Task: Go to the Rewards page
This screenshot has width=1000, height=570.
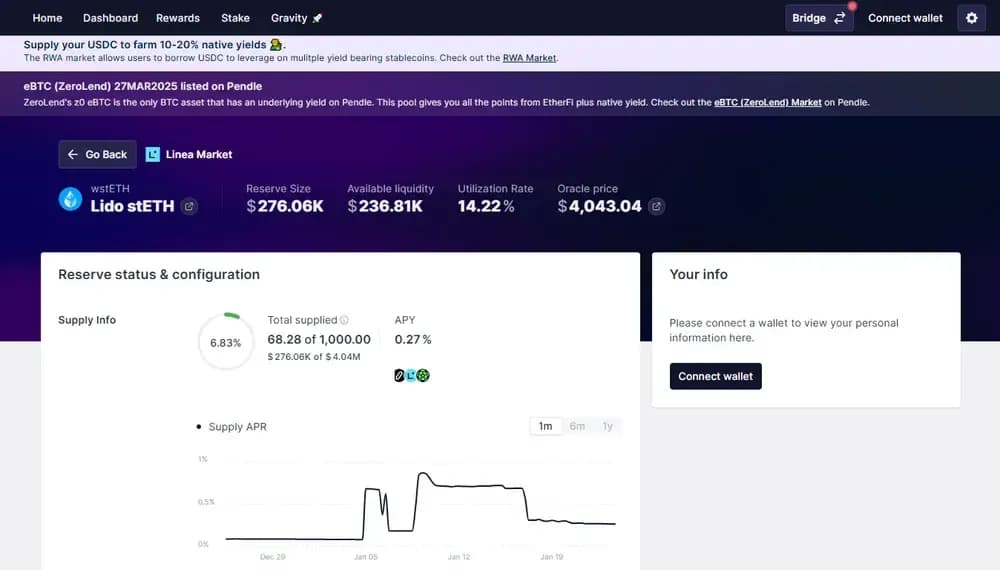Action: point(178,18)
